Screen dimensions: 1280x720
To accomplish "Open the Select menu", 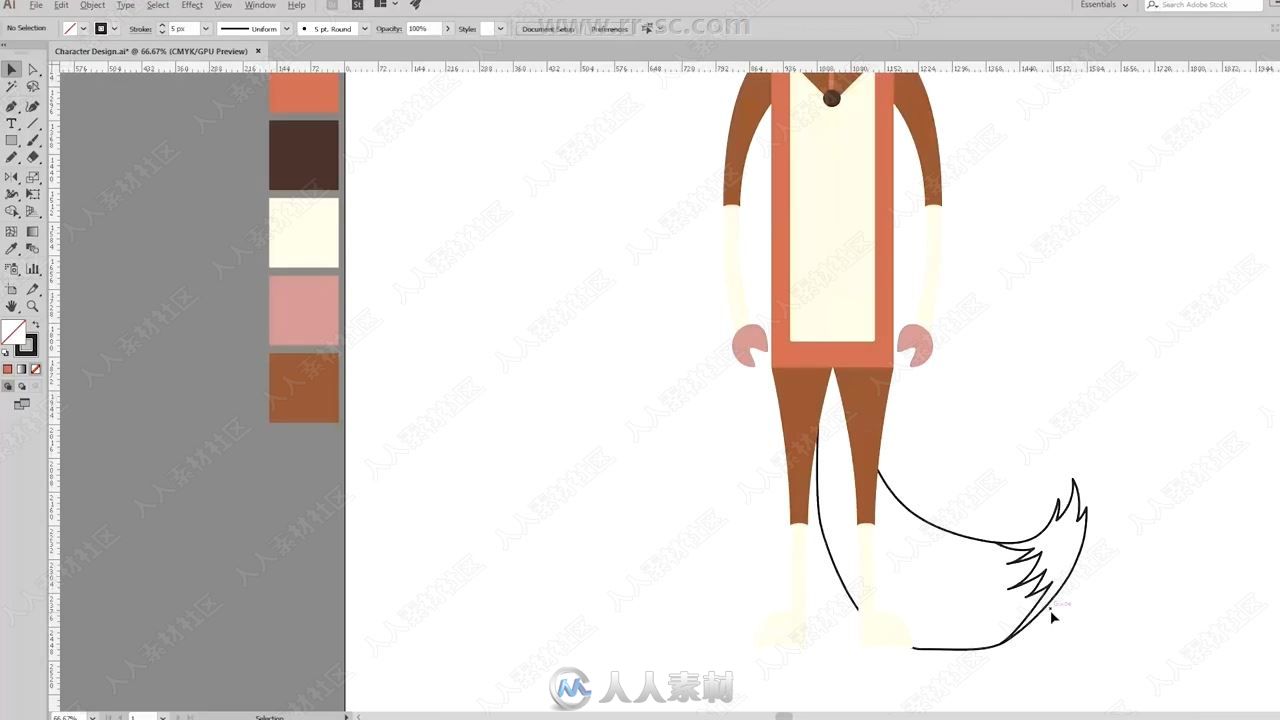I will 158,5.
